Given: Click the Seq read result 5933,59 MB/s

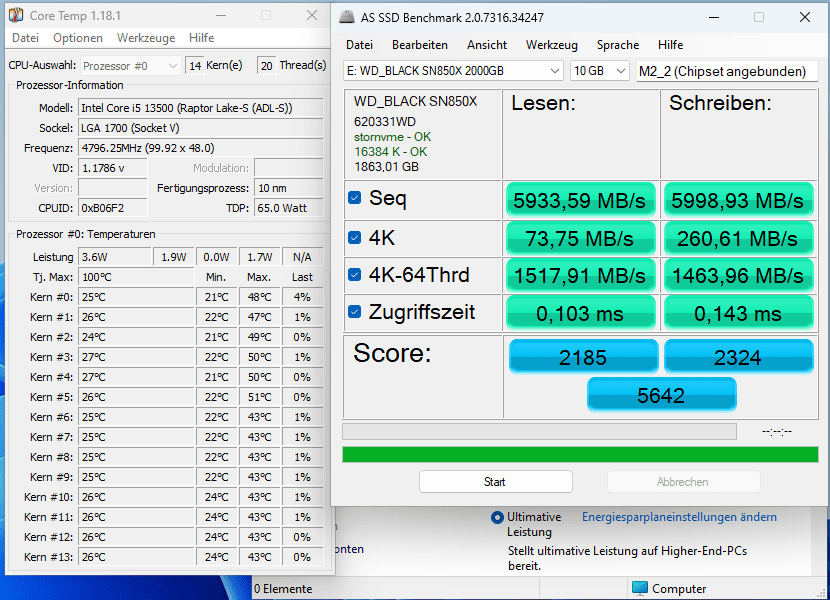Looking at the screenshot, I should click(580, 200).
